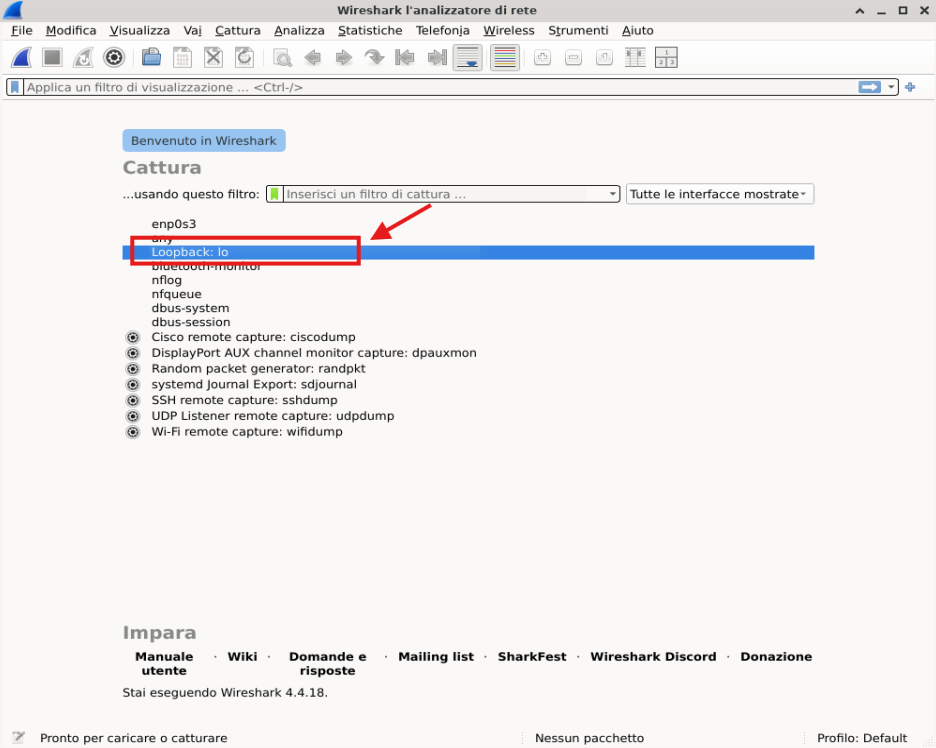Viewport: 936px width, 748px height.
Task: Open the Vai menu
Action: 193,30
